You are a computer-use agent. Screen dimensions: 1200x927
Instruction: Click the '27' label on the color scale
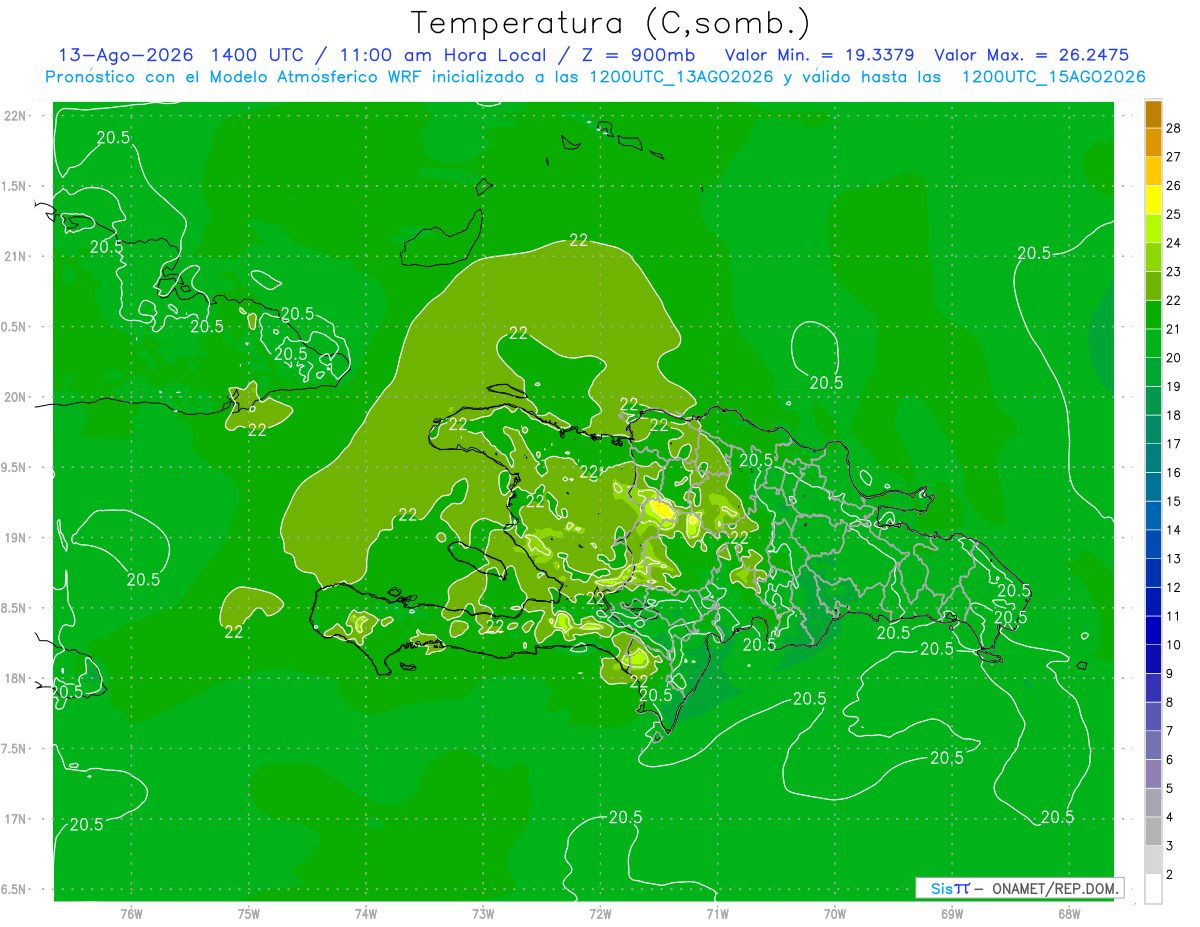coord(1174,157)
